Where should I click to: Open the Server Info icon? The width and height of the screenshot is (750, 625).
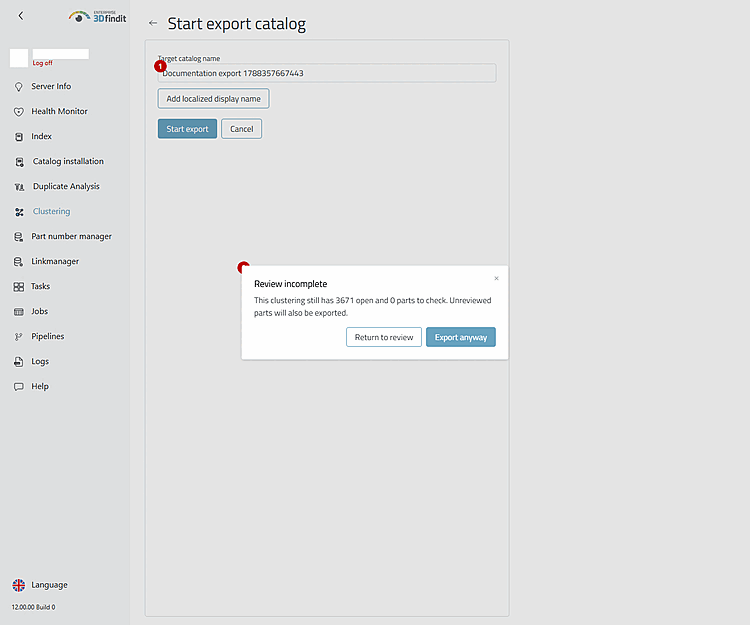click(19, 87)
